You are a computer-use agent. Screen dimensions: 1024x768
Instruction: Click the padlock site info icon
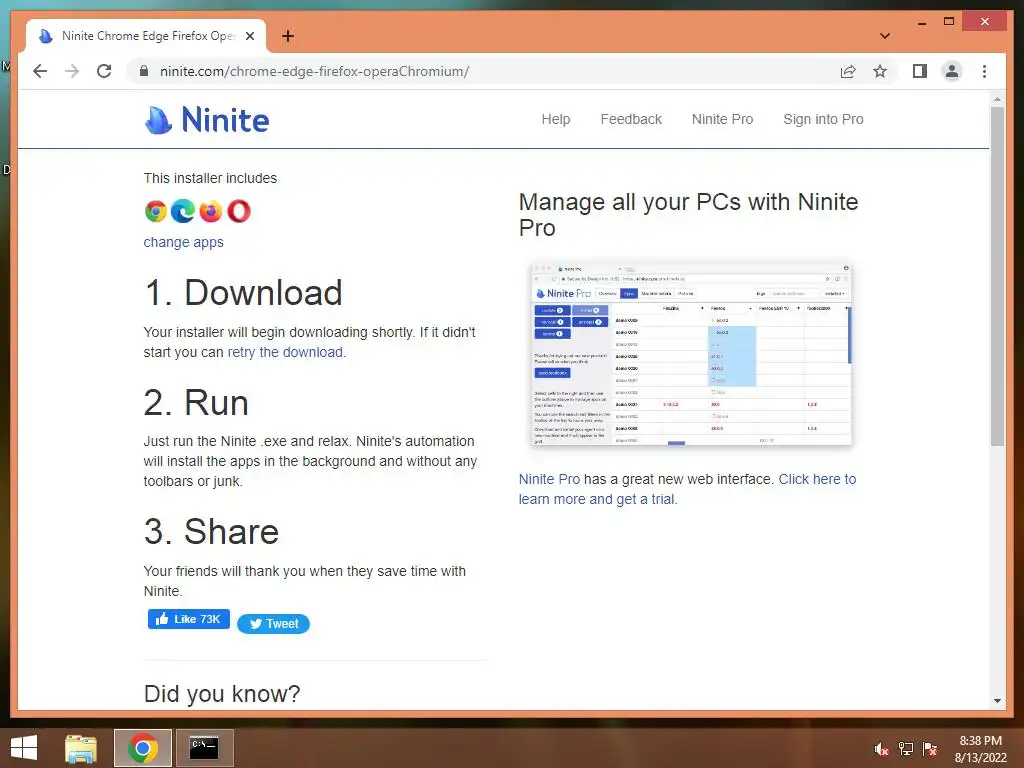(x=144, y=71)
